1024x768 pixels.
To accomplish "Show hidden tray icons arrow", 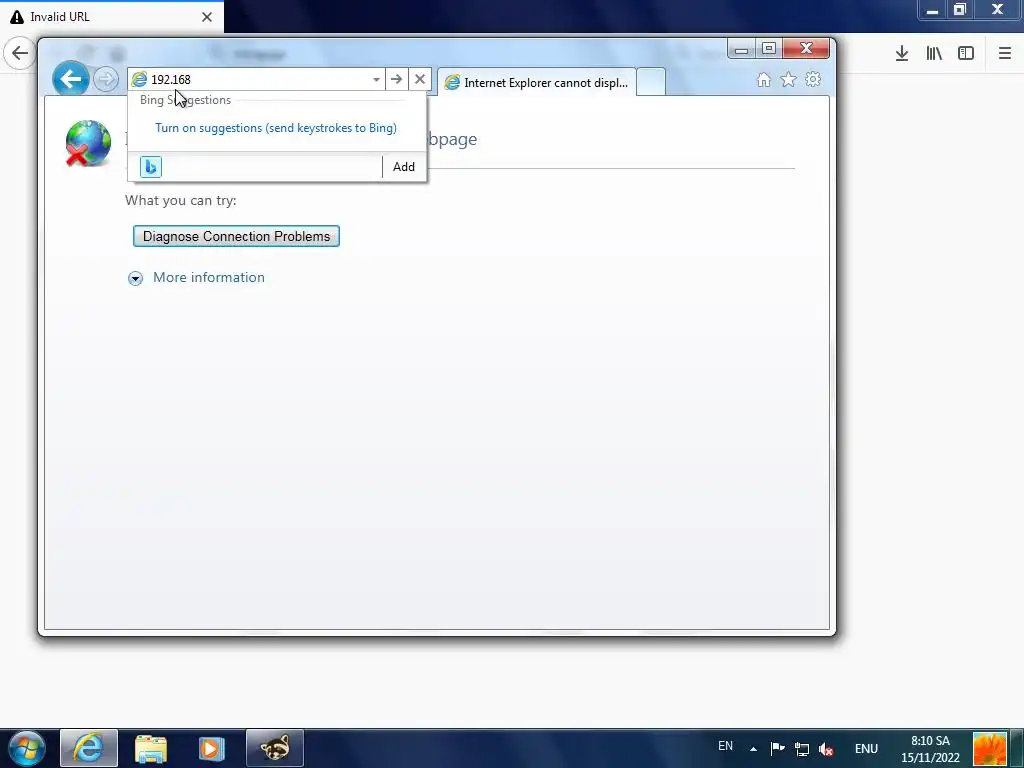I will tap(753, 749).
